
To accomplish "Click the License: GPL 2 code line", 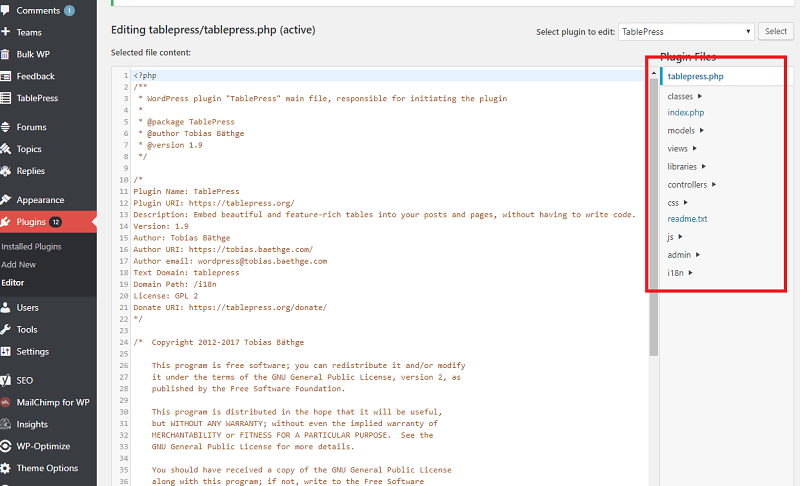I will point(165,296).
